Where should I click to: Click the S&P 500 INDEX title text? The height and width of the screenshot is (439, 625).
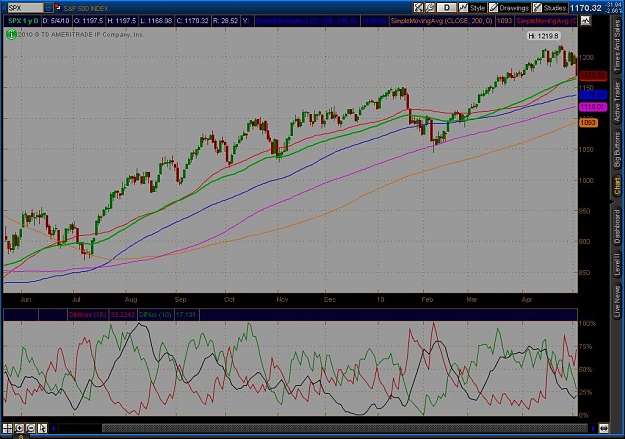click(86, 8)
